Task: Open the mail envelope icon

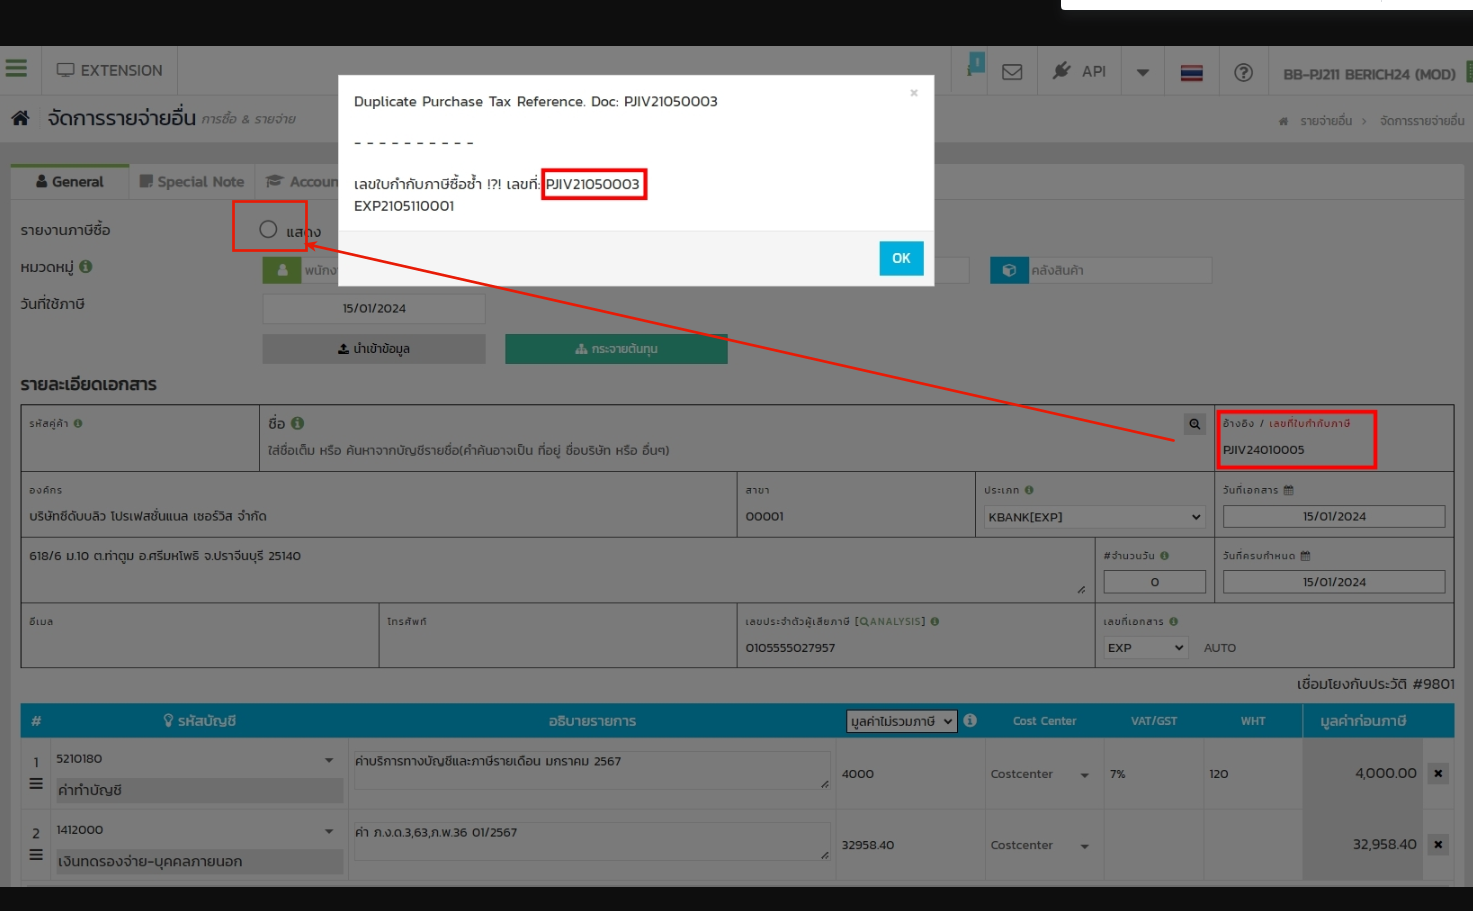Action: click(1012, 72)
